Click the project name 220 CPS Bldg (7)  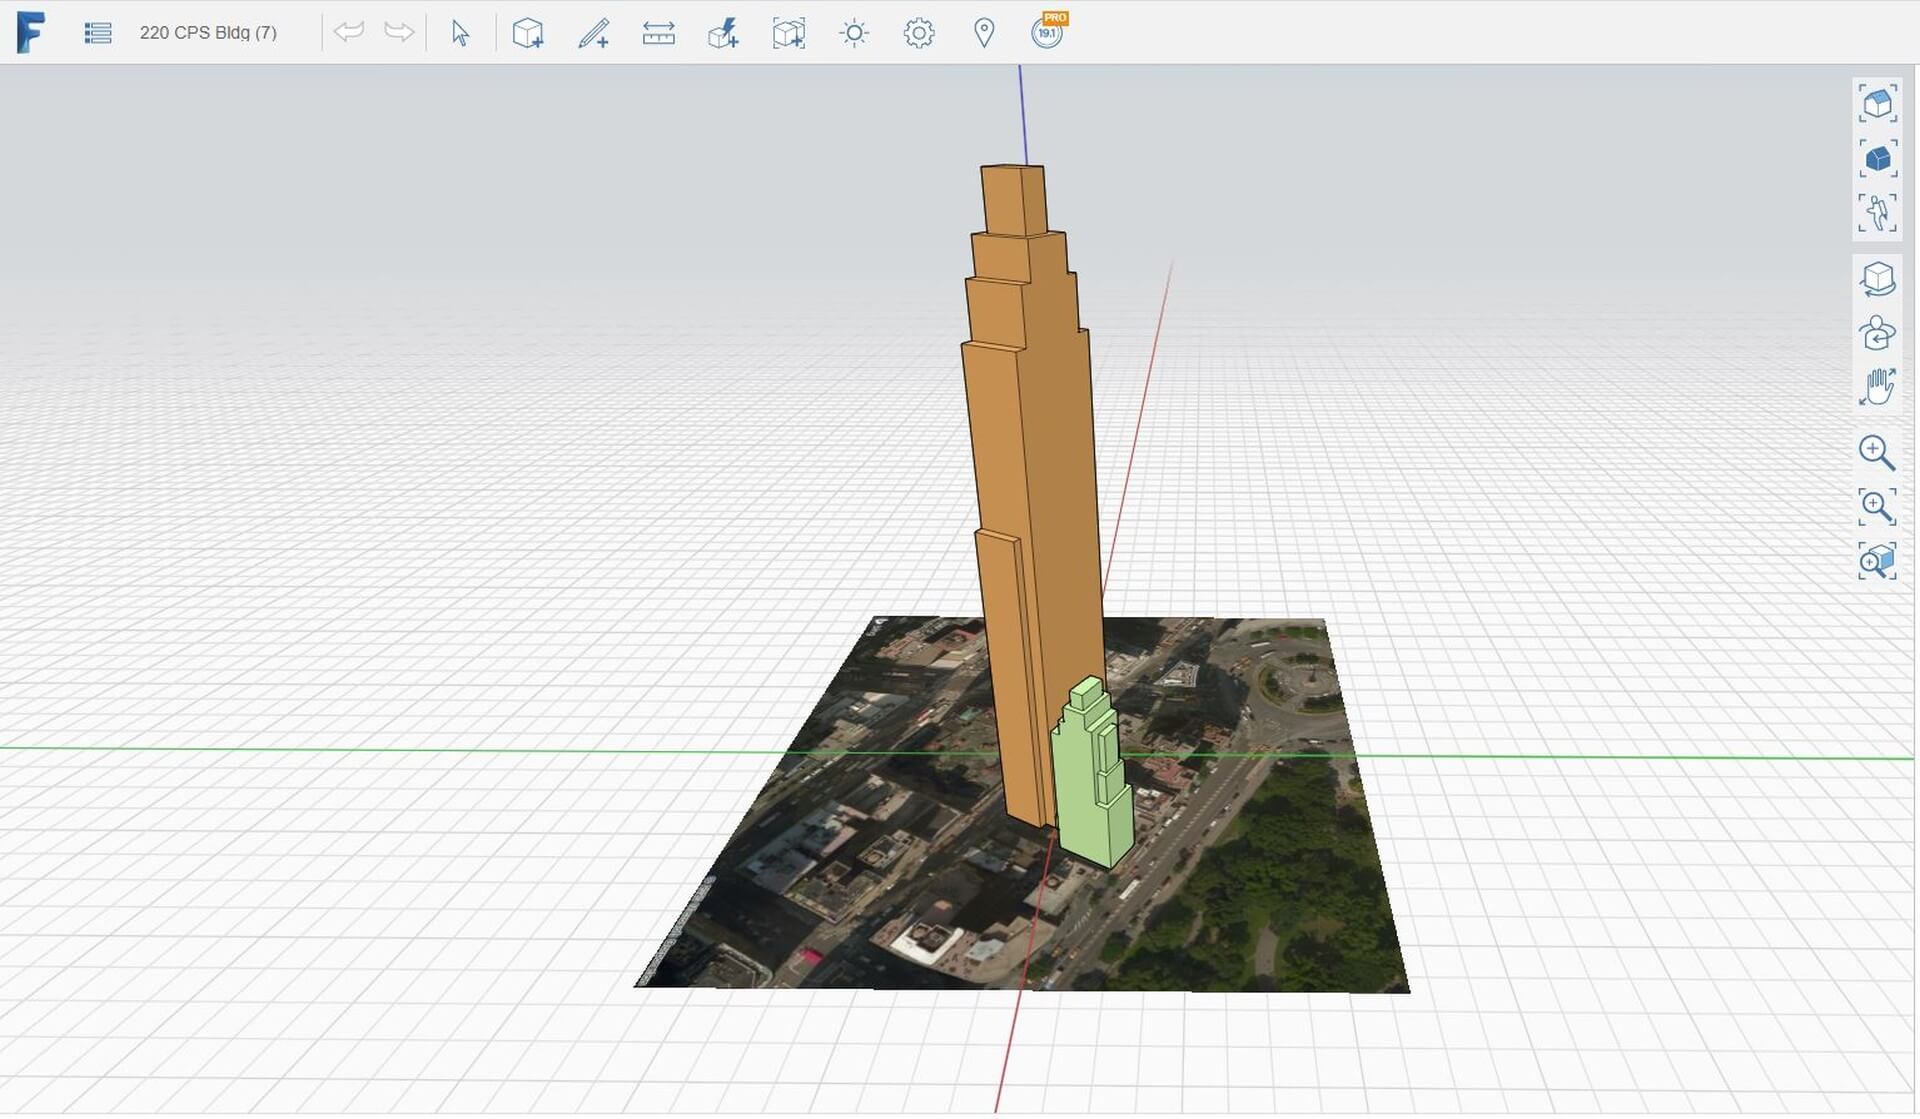[208, 33]
